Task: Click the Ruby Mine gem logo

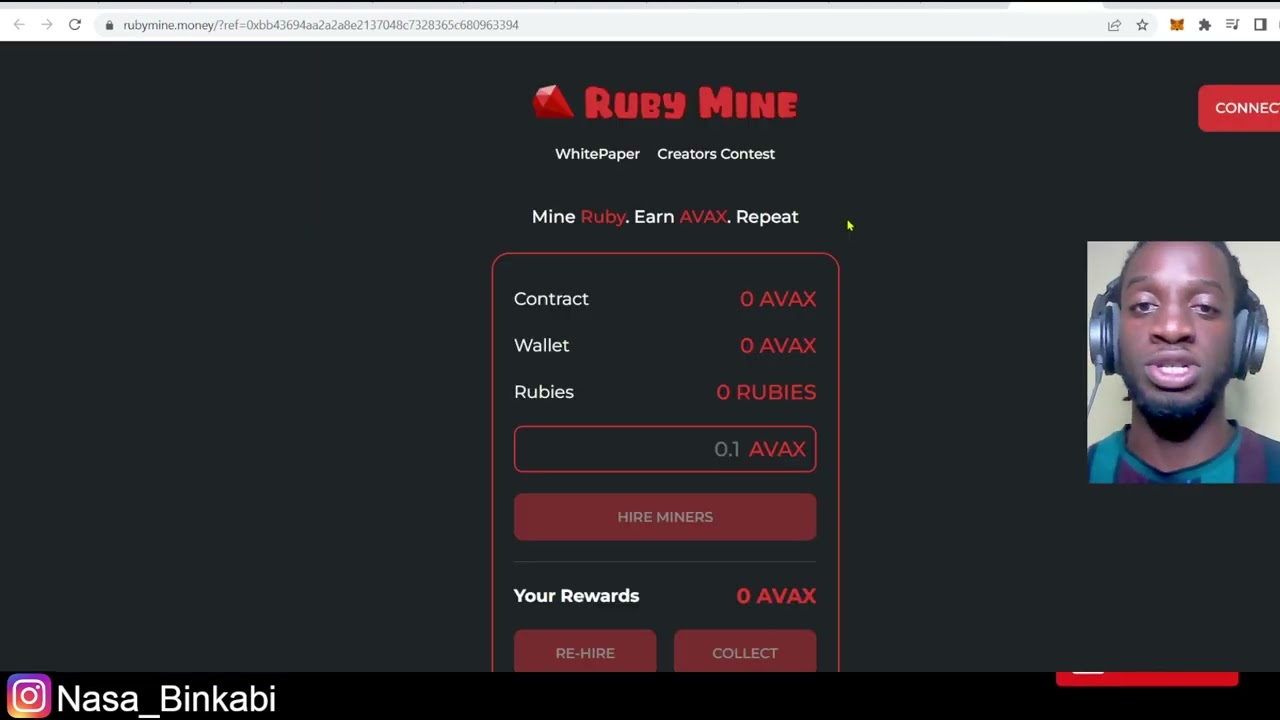Action: click(553, 102)
